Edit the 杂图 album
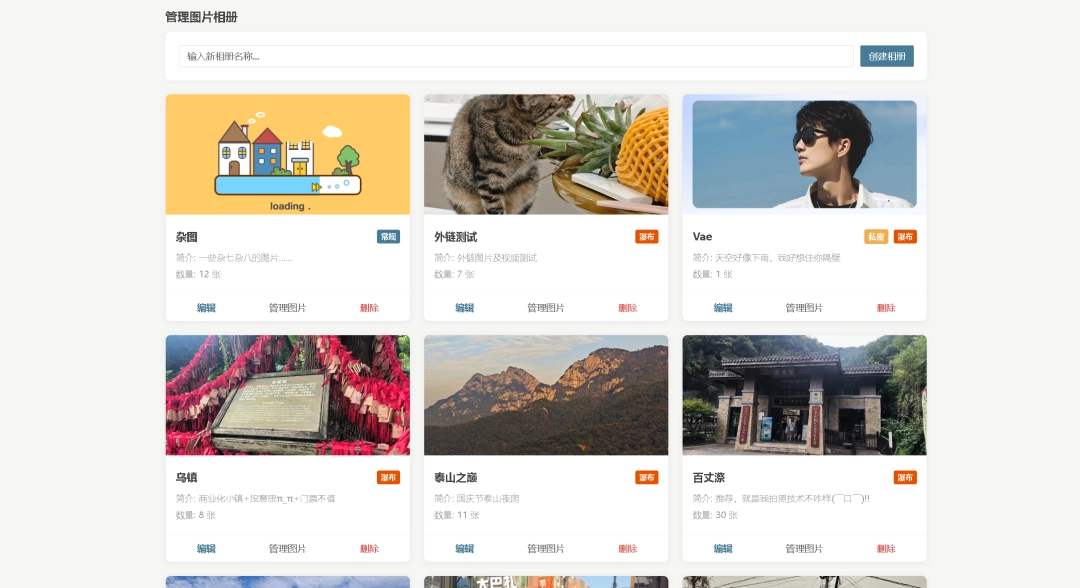This screenshot has height=588, width=1080. (206, 308)
